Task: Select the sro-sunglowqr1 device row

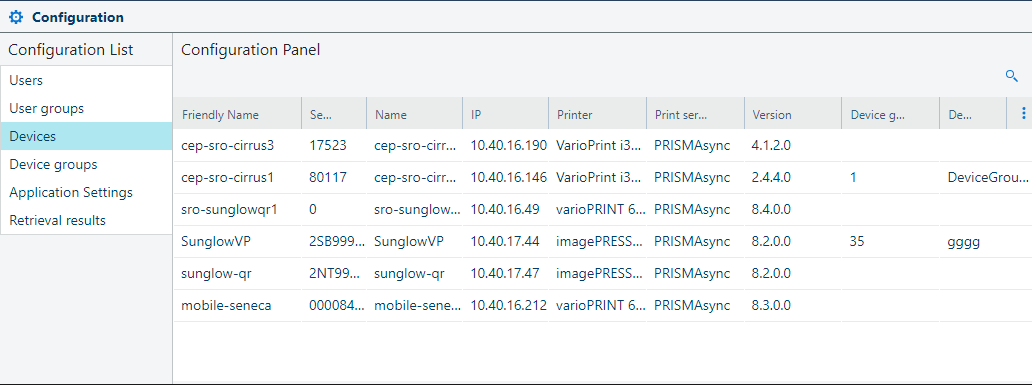Action: pyautogui.click(x=602, y=209)
